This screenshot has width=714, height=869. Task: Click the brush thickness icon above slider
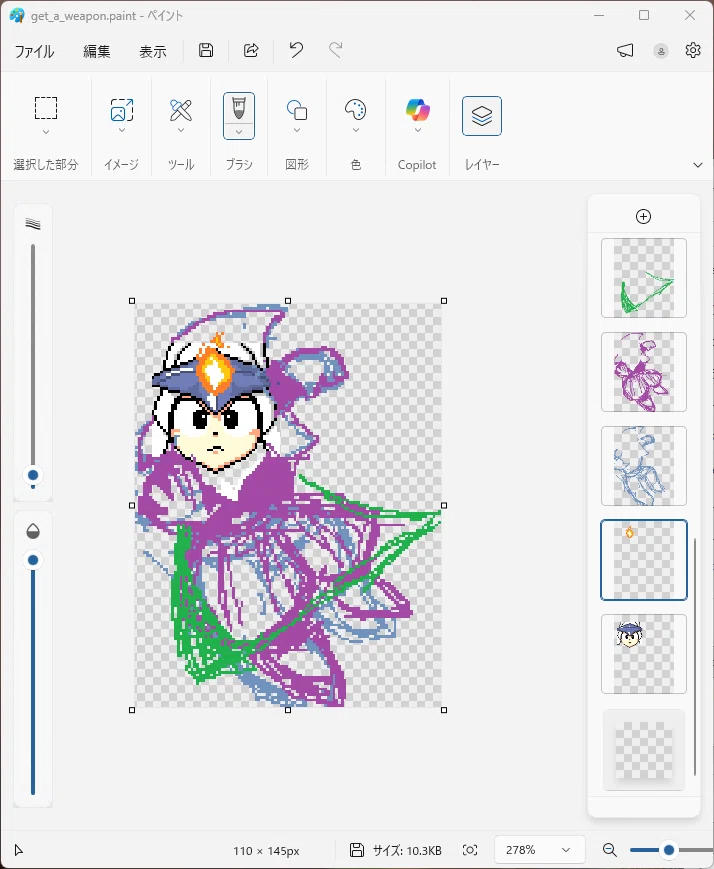33,224
